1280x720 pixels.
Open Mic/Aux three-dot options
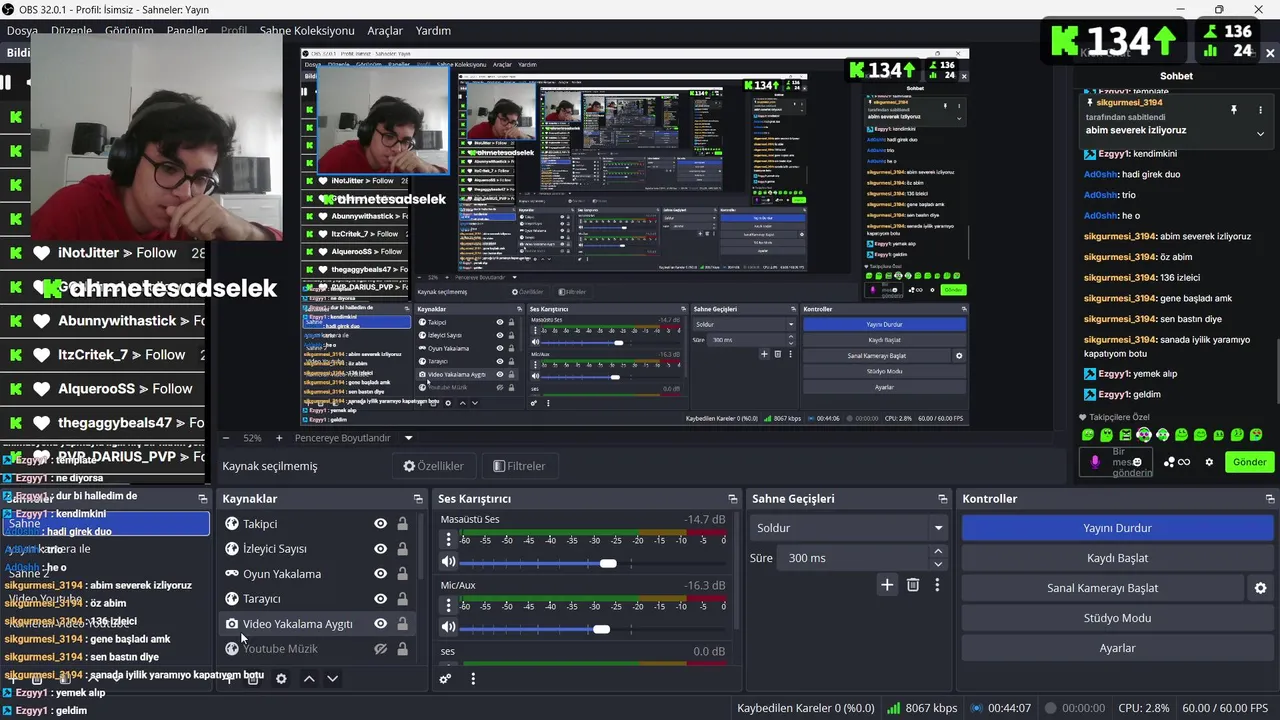[449, 606]
